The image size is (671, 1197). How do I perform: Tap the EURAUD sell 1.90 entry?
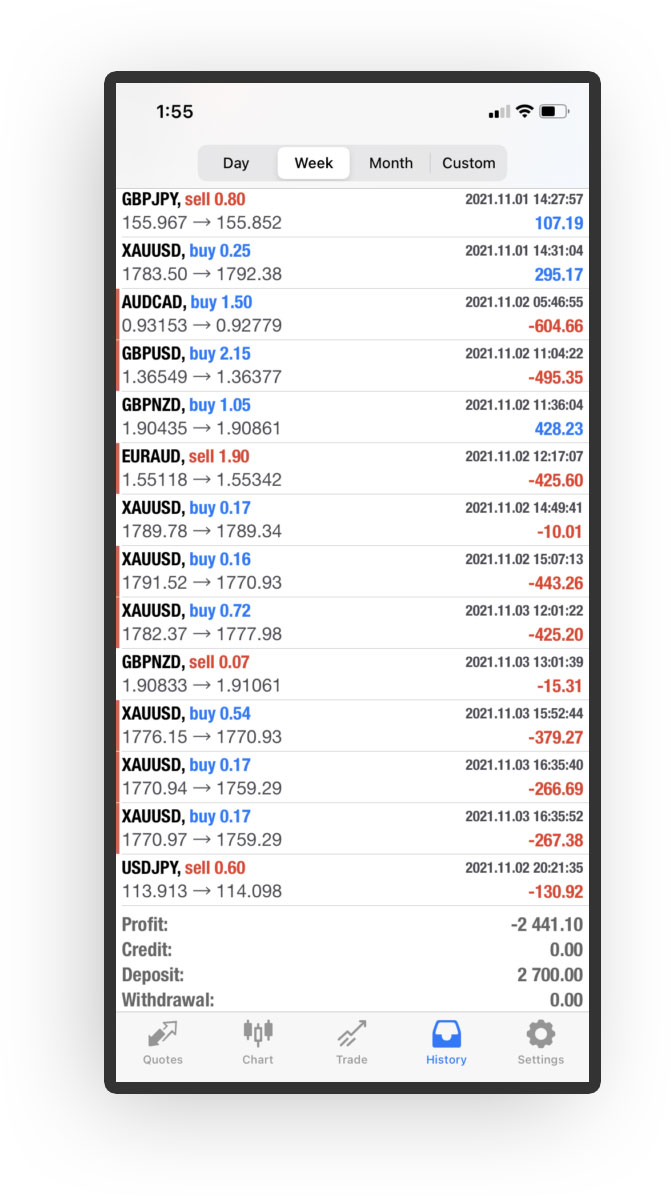pos(352,468)
